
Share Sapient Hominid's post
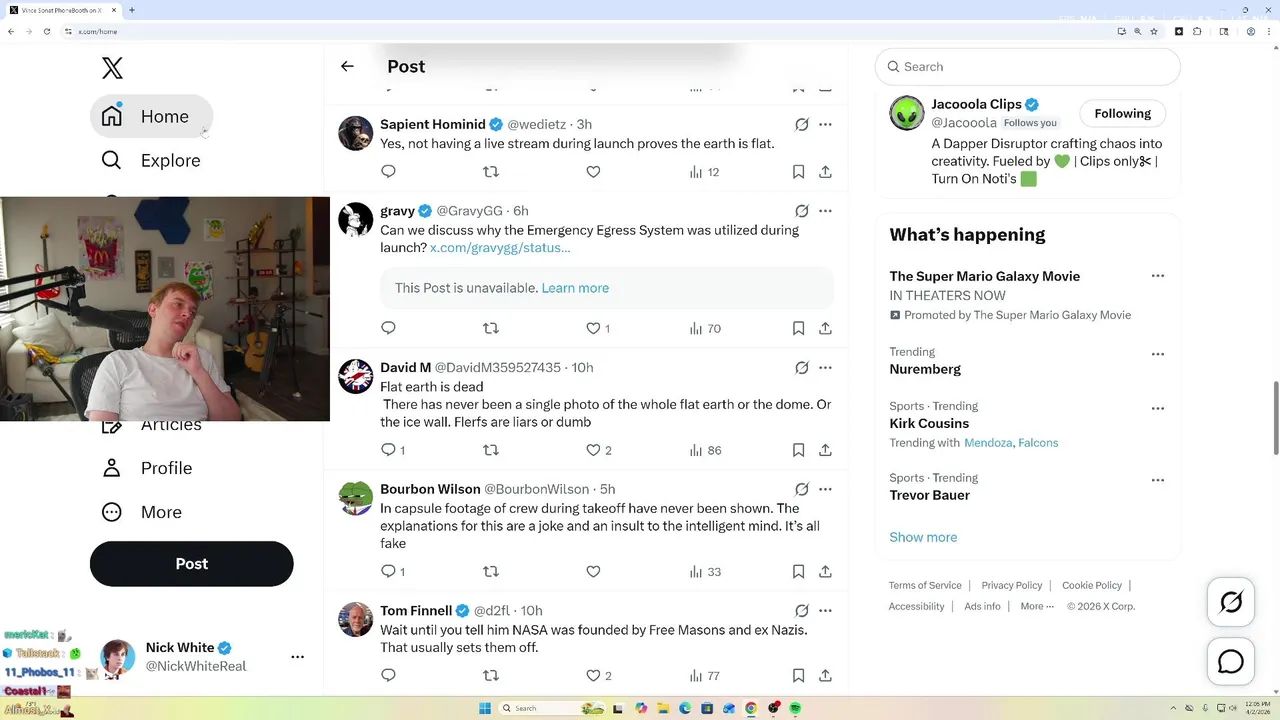click(x=825, y=172)
